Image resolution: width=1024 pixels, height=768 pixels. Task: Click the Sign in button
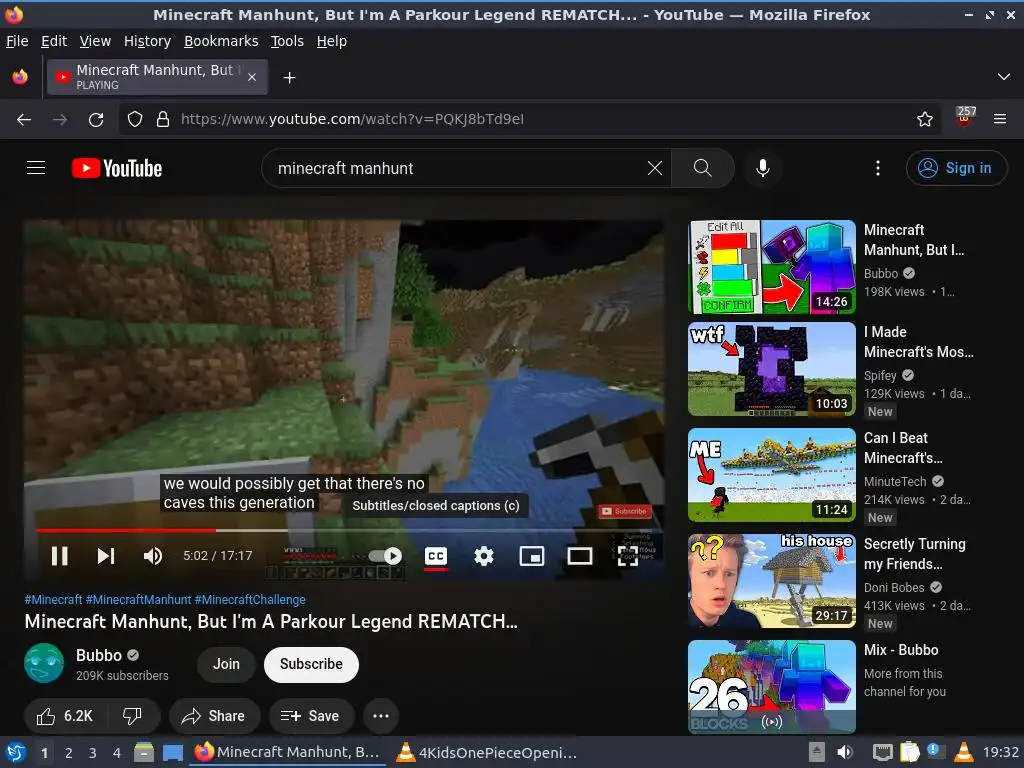[956, 168]
